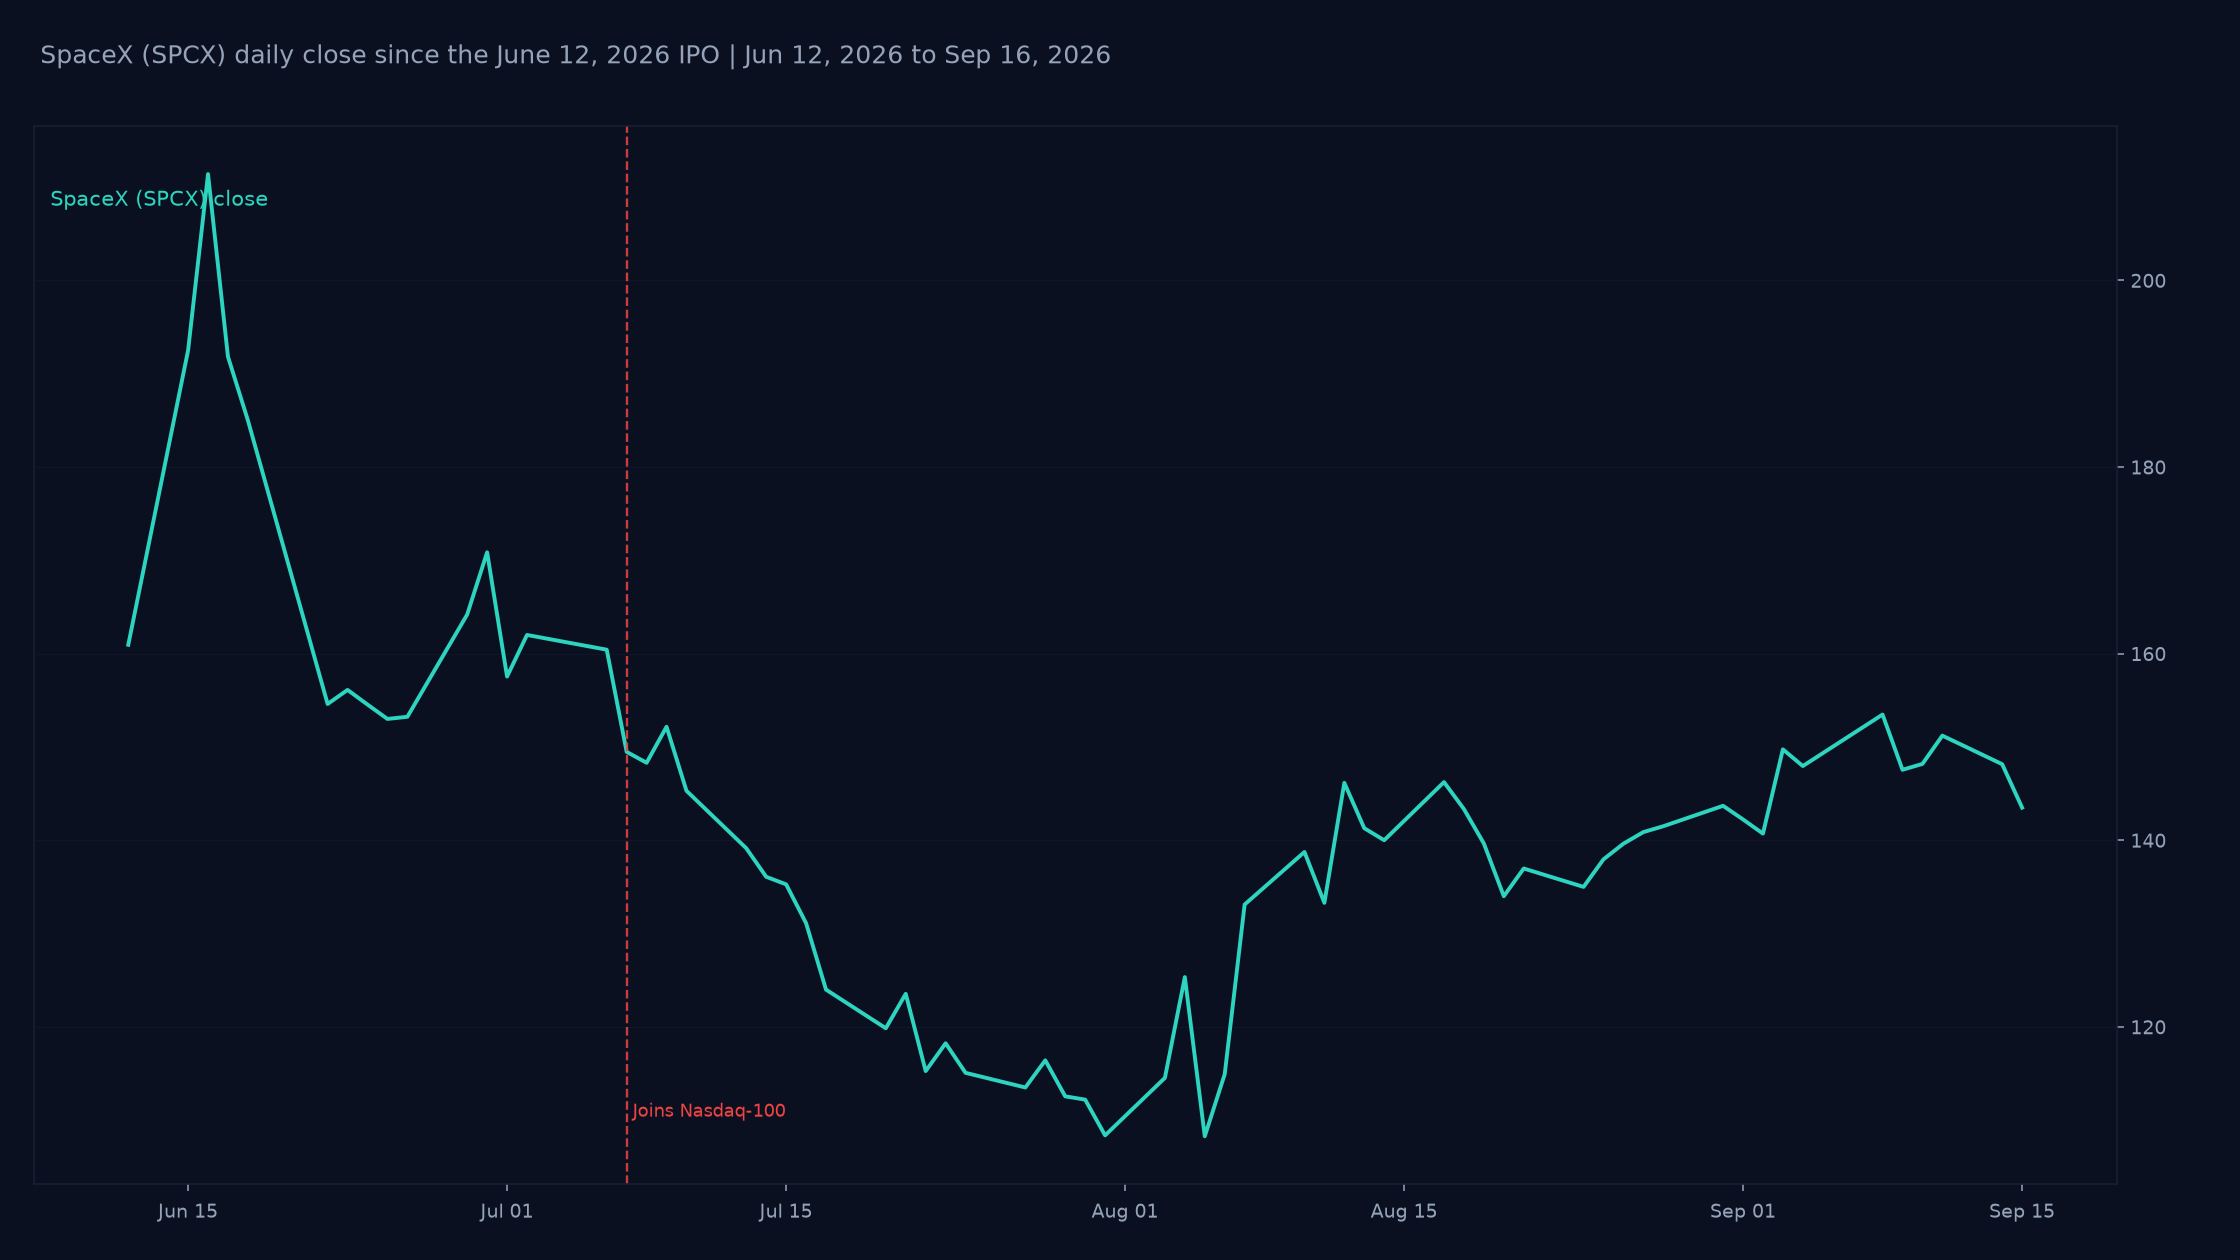Click the 'Jul 01' x-axis label
Viewport: 2240px width, 1260px height.
507,1212
